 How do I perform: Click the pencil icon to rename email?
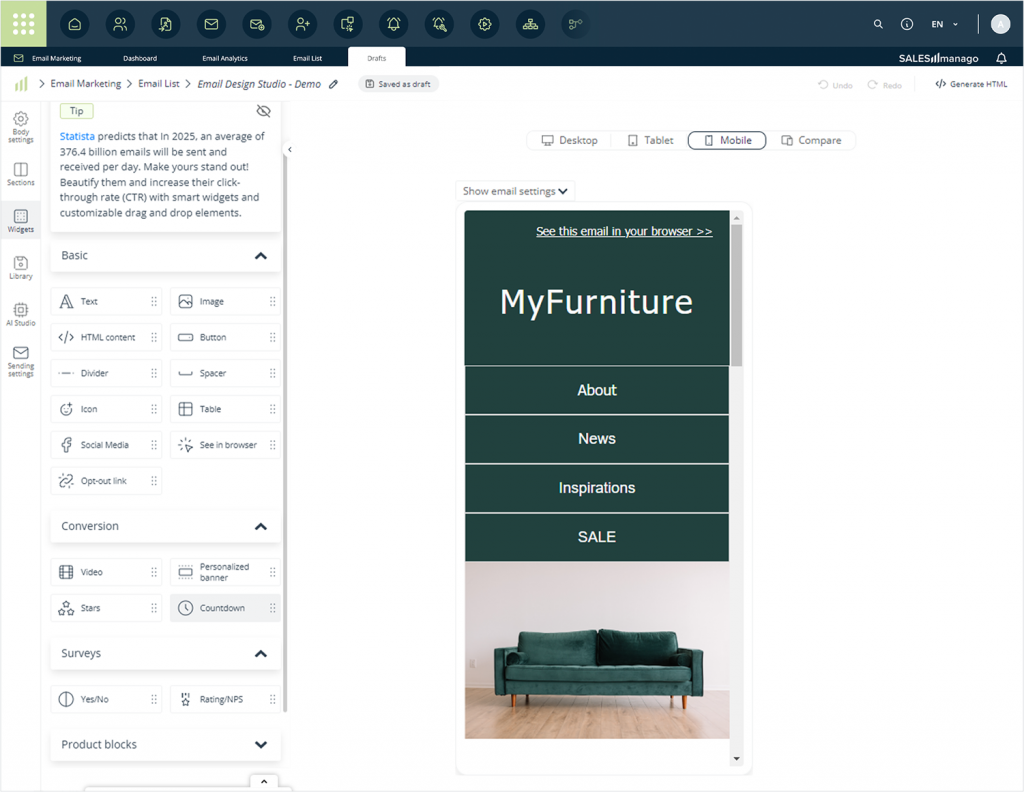tap(334, 84)
